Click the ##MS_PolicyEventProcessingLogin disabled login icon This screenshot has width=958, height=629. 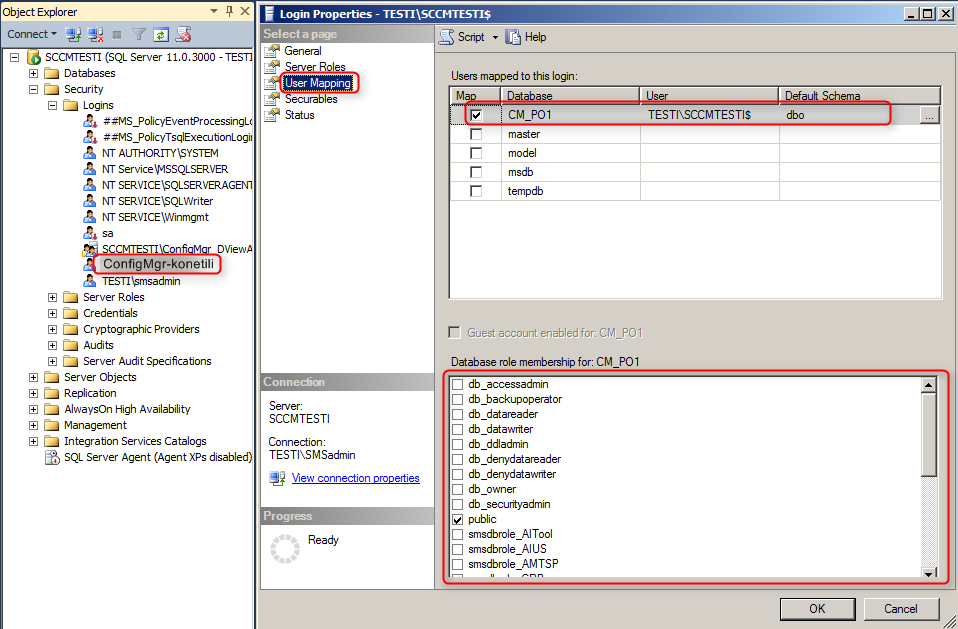90,122
